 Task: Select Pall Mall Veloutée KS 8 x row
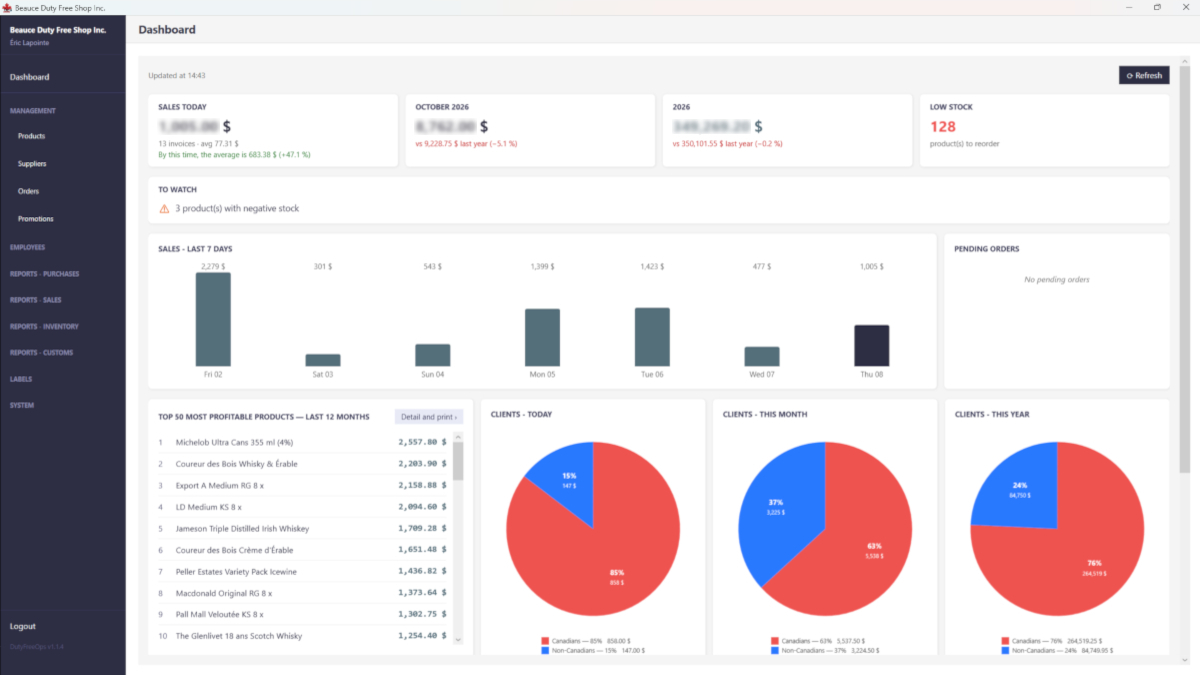[x=301, y=614]
